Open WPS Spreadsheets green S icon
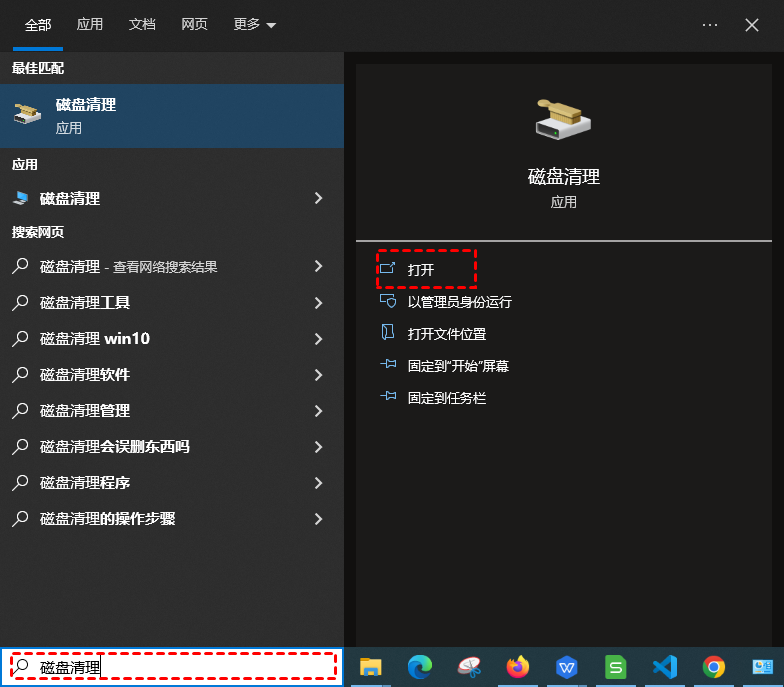784x687 pixels. pos(616,667)
